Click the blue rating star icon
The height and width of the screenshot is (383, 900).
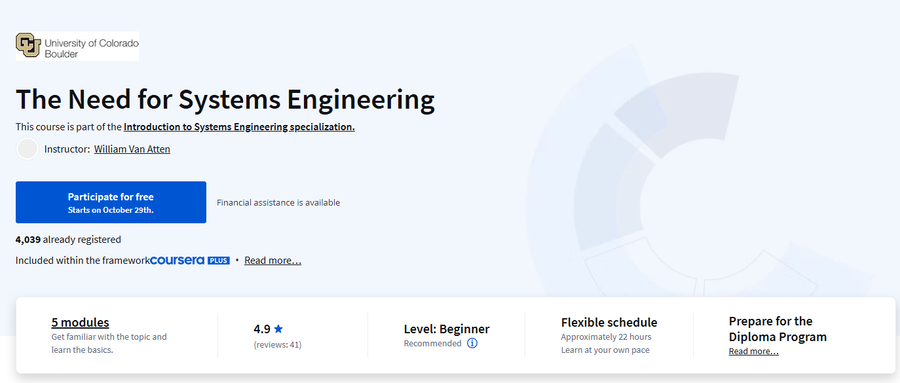278,329
